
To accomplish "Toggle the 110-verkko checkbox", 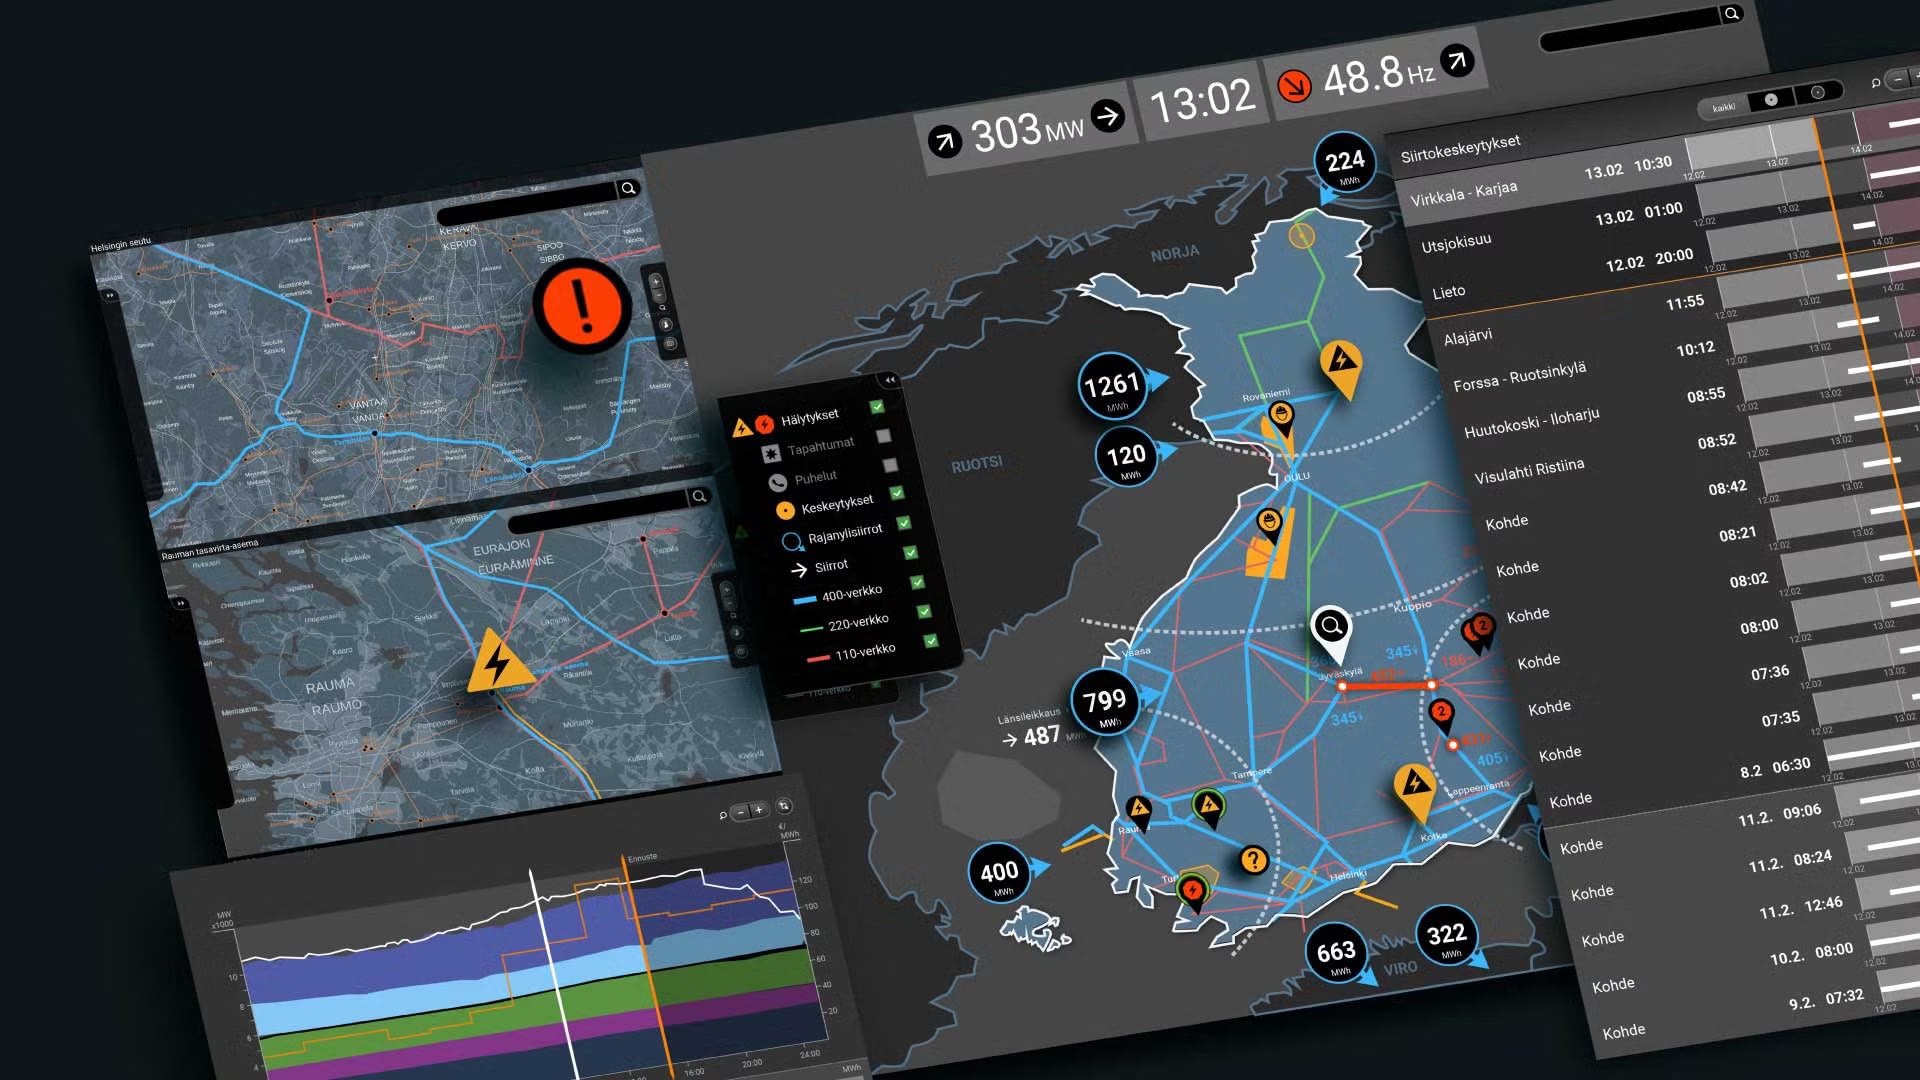I will [930, 641].
